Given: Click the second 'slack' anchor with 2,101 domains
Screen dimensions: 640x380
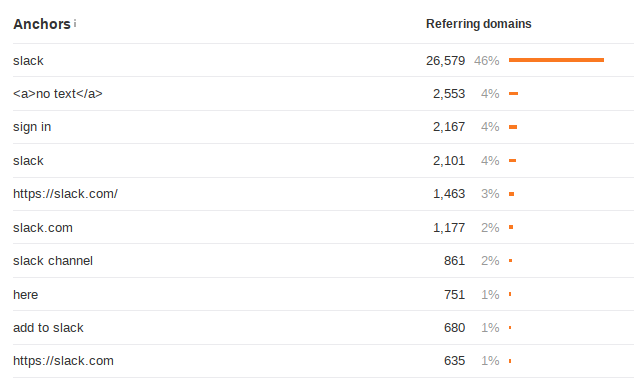Looking at the screenshot, I should click(x=28, y=160).
